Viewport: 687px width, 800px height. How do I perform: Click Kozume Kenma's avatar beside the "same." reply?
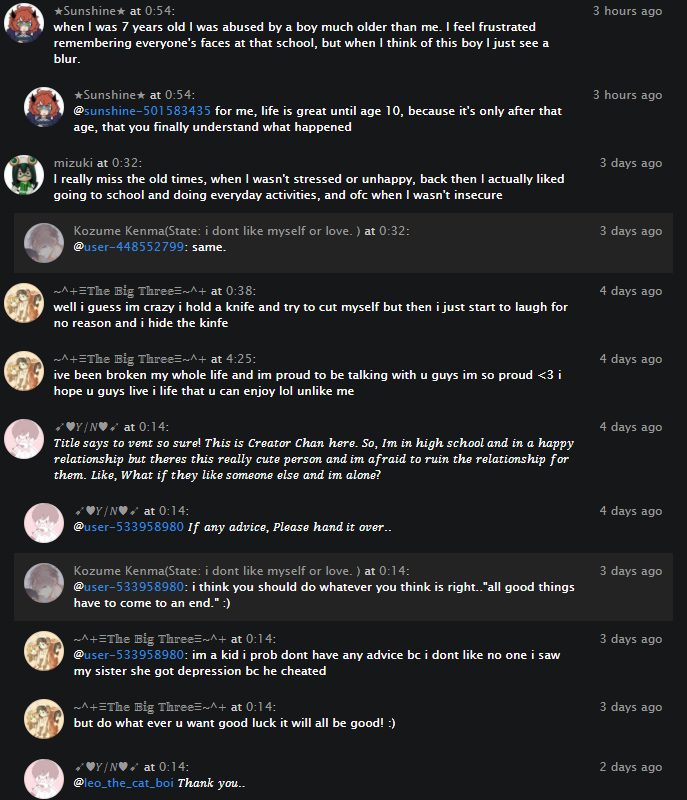click(44, 242)
